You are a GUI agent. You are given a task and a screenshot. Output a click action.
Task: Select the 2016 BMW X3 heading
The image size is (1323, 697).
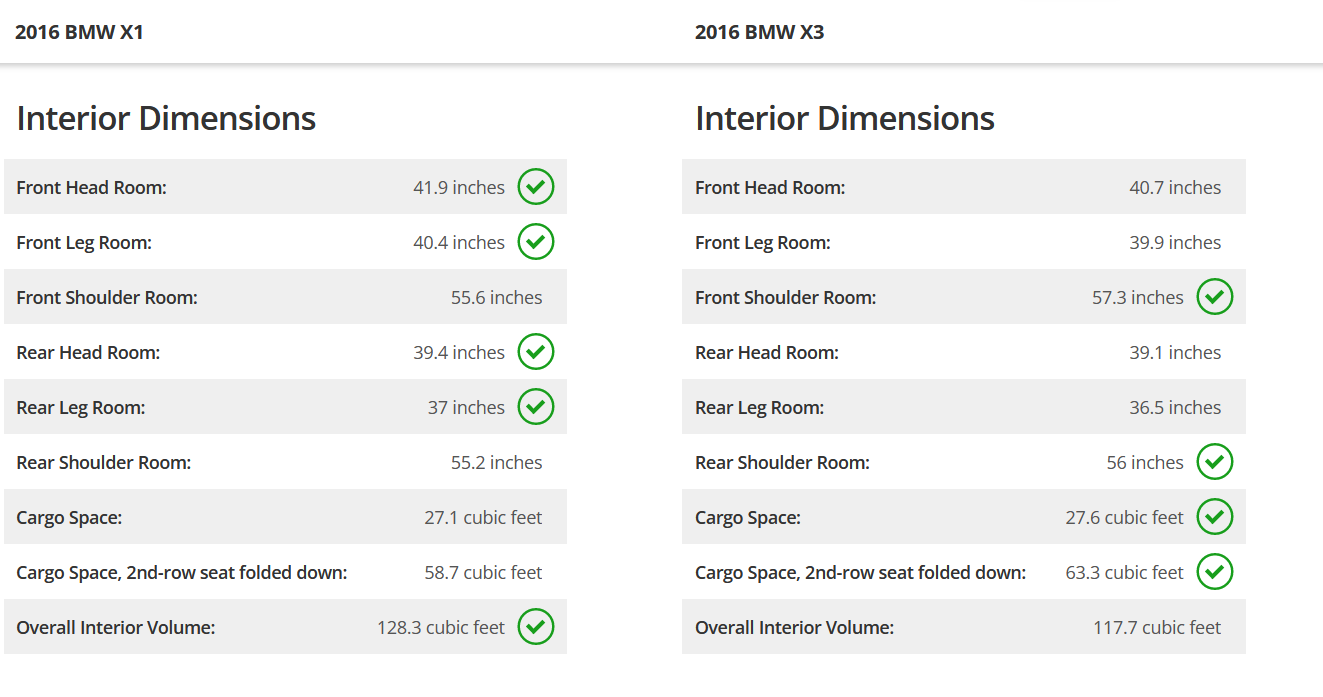(759, 32)
